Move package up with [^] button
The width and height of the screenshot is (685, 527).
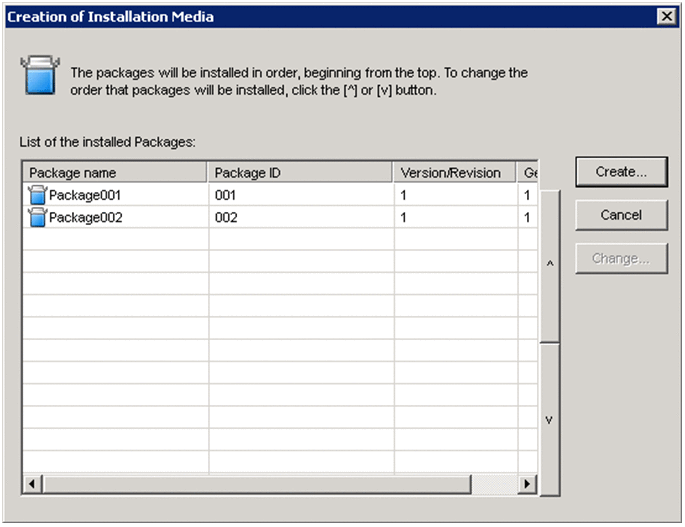point(550,266)
